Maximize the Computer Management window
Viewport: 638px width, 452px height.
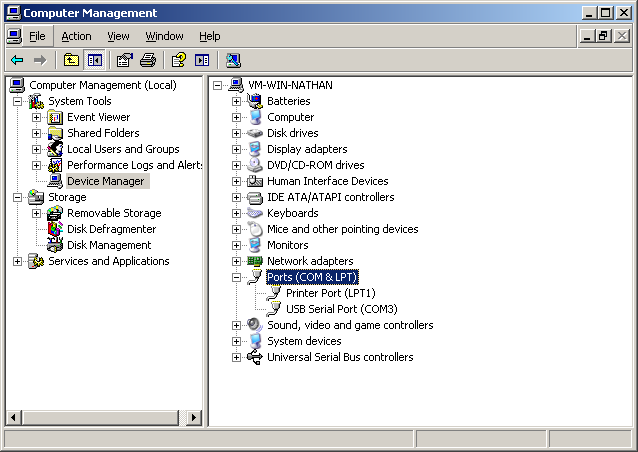pos(606,13)
